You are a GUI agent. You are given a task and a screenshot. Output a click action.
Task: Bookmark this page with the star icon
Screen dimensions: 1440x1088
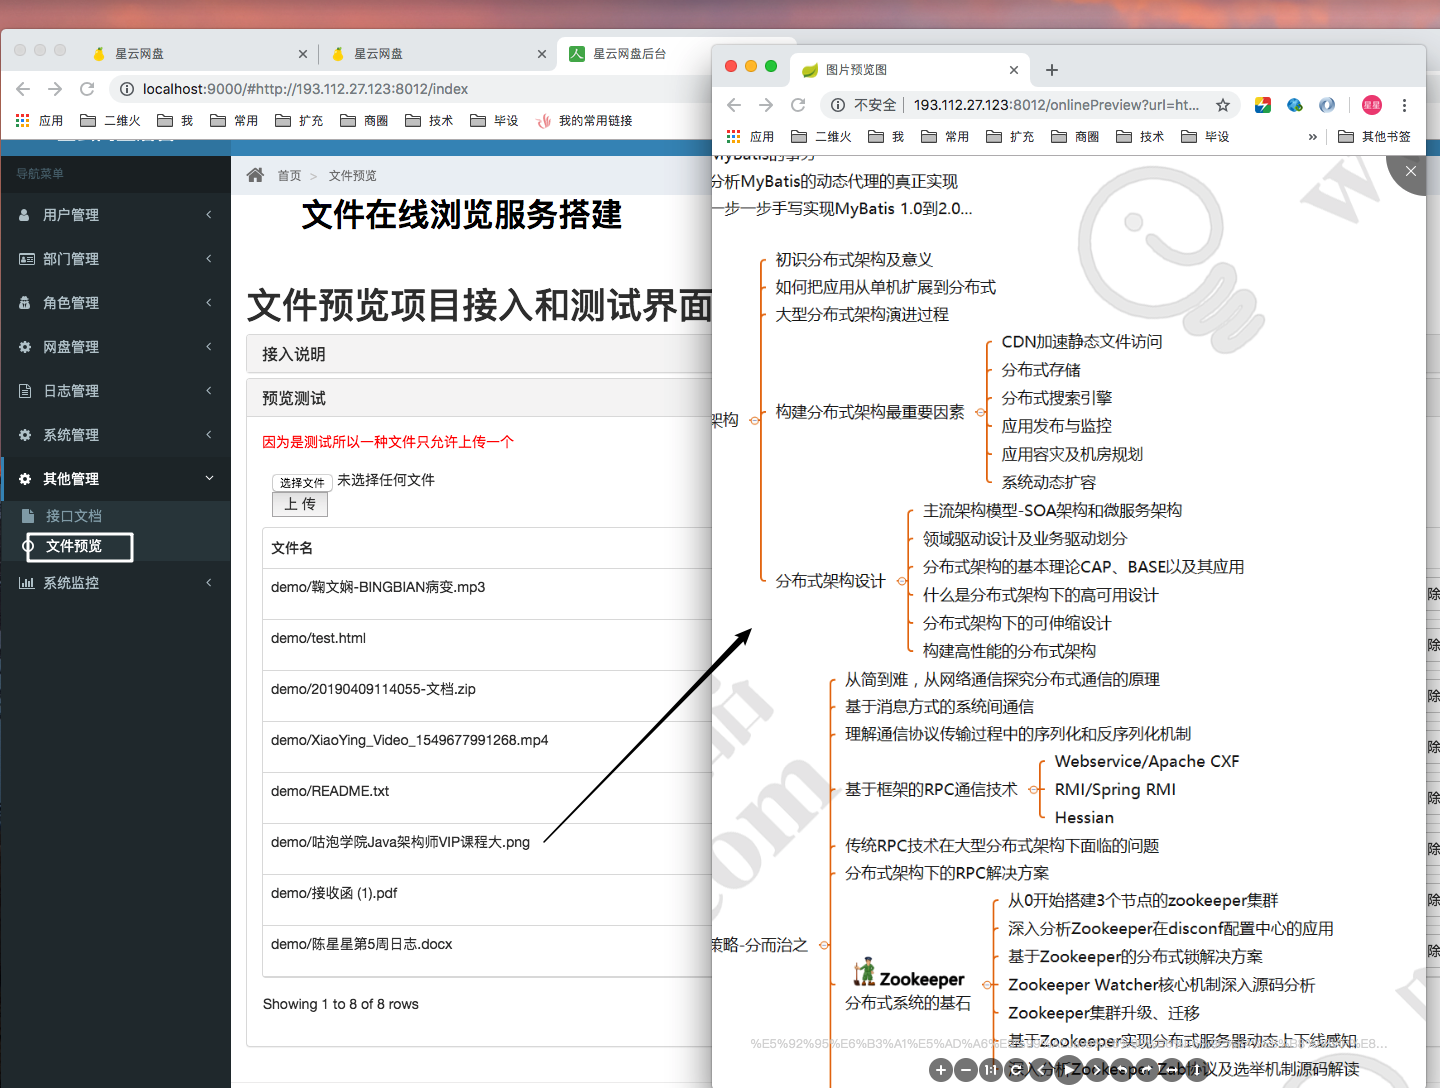1222,105
